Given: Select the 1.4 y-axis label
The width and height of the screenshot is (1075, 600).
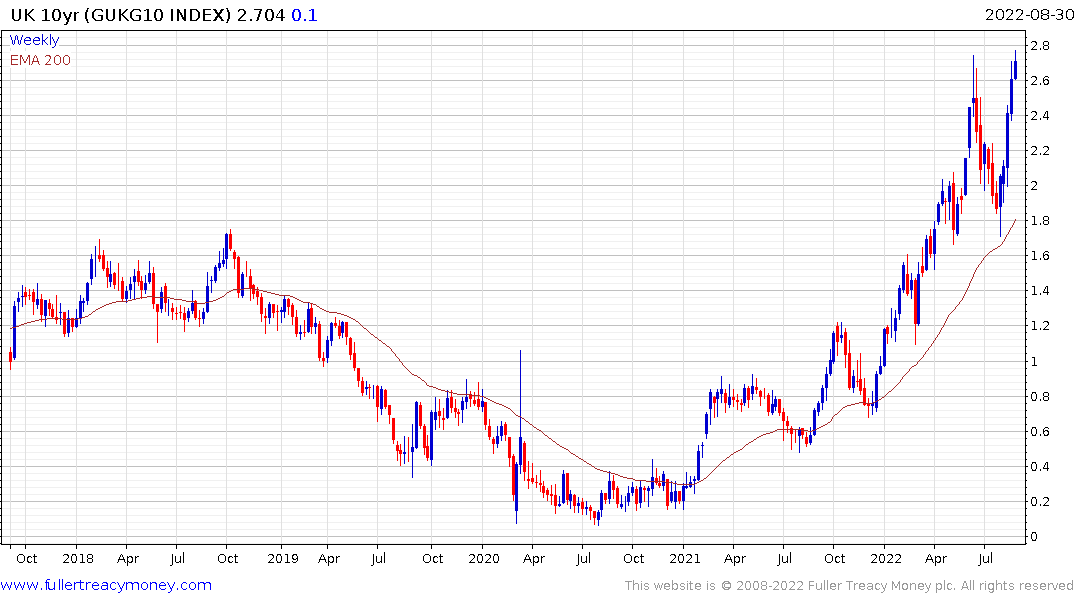Looking at the screenshot, I should (x=1039, y=291).
